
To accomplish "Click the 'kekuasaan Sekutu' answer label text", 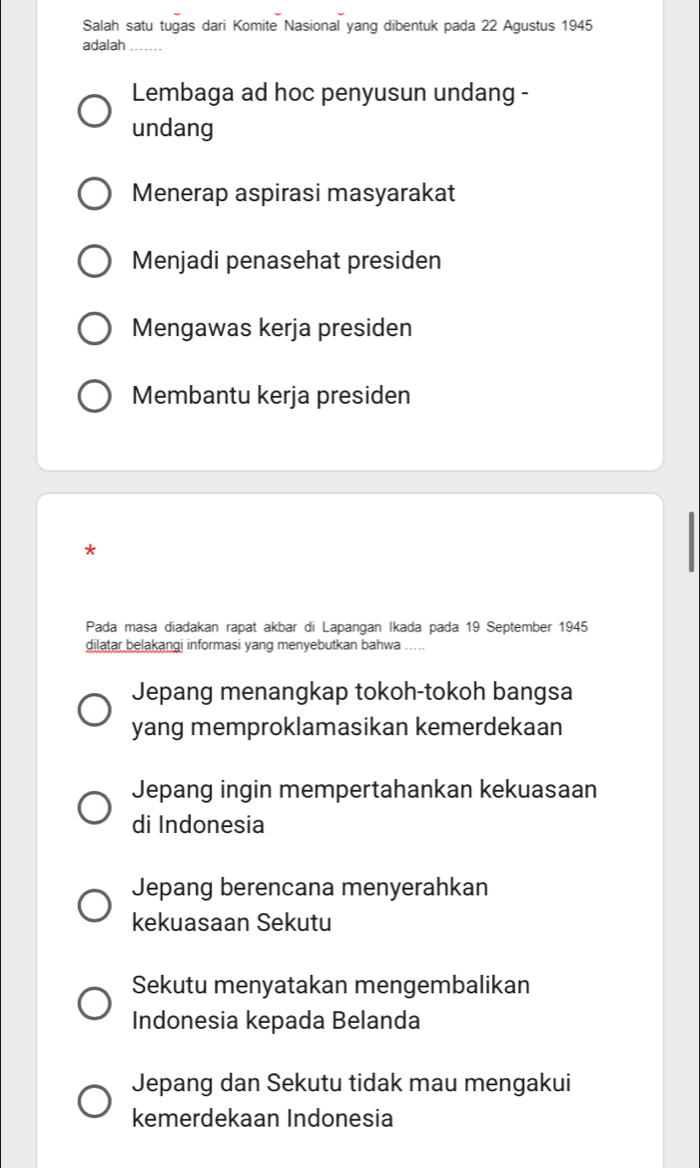I will tap(231, 922).
